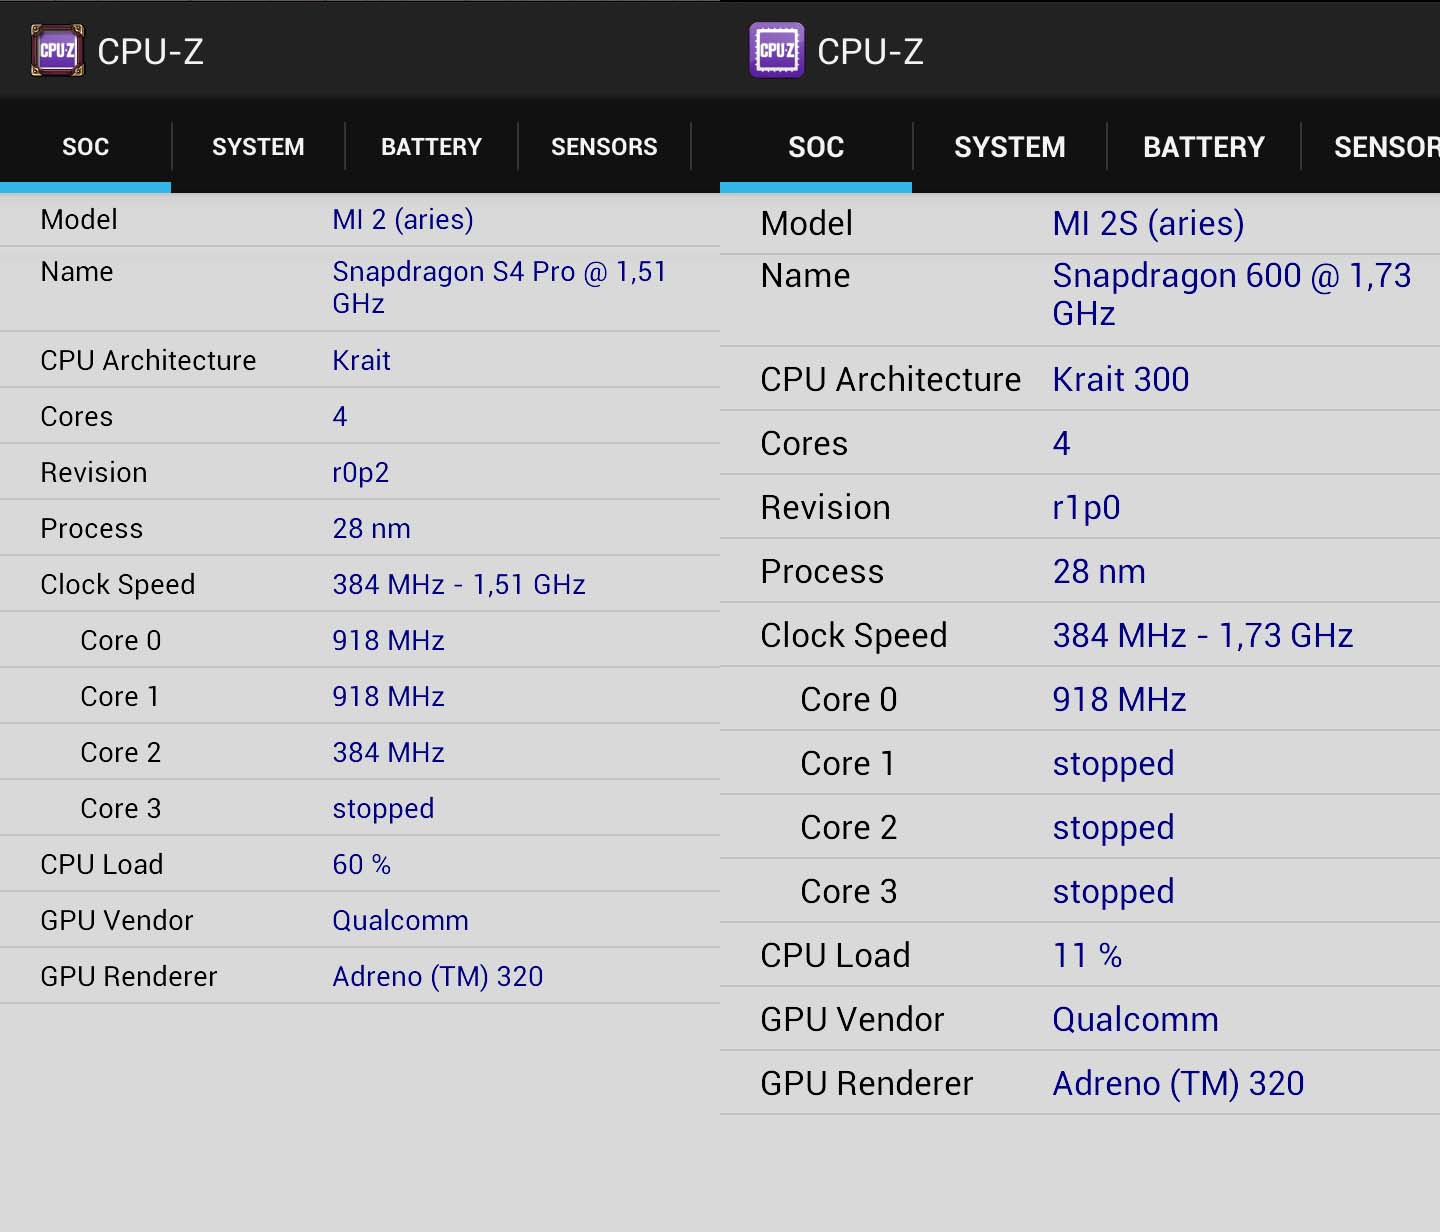
Task: Select the r0p2 Revision row
Action: coord(360,472)
